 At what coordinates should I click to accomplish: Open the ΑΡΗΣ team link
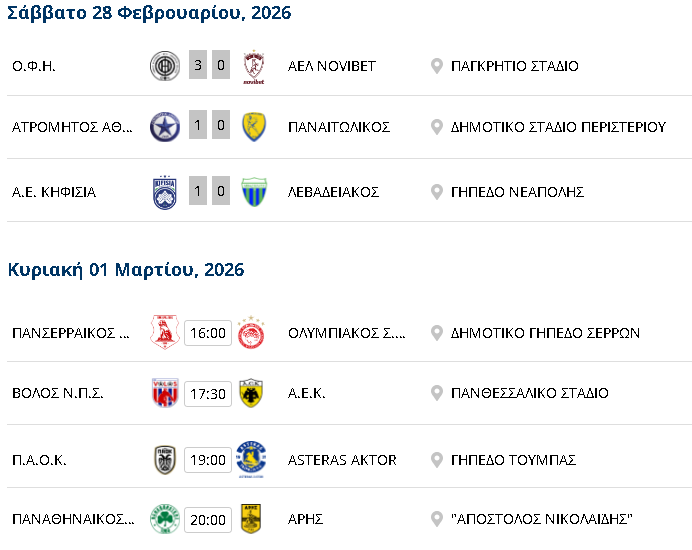(x=305, y=519)
